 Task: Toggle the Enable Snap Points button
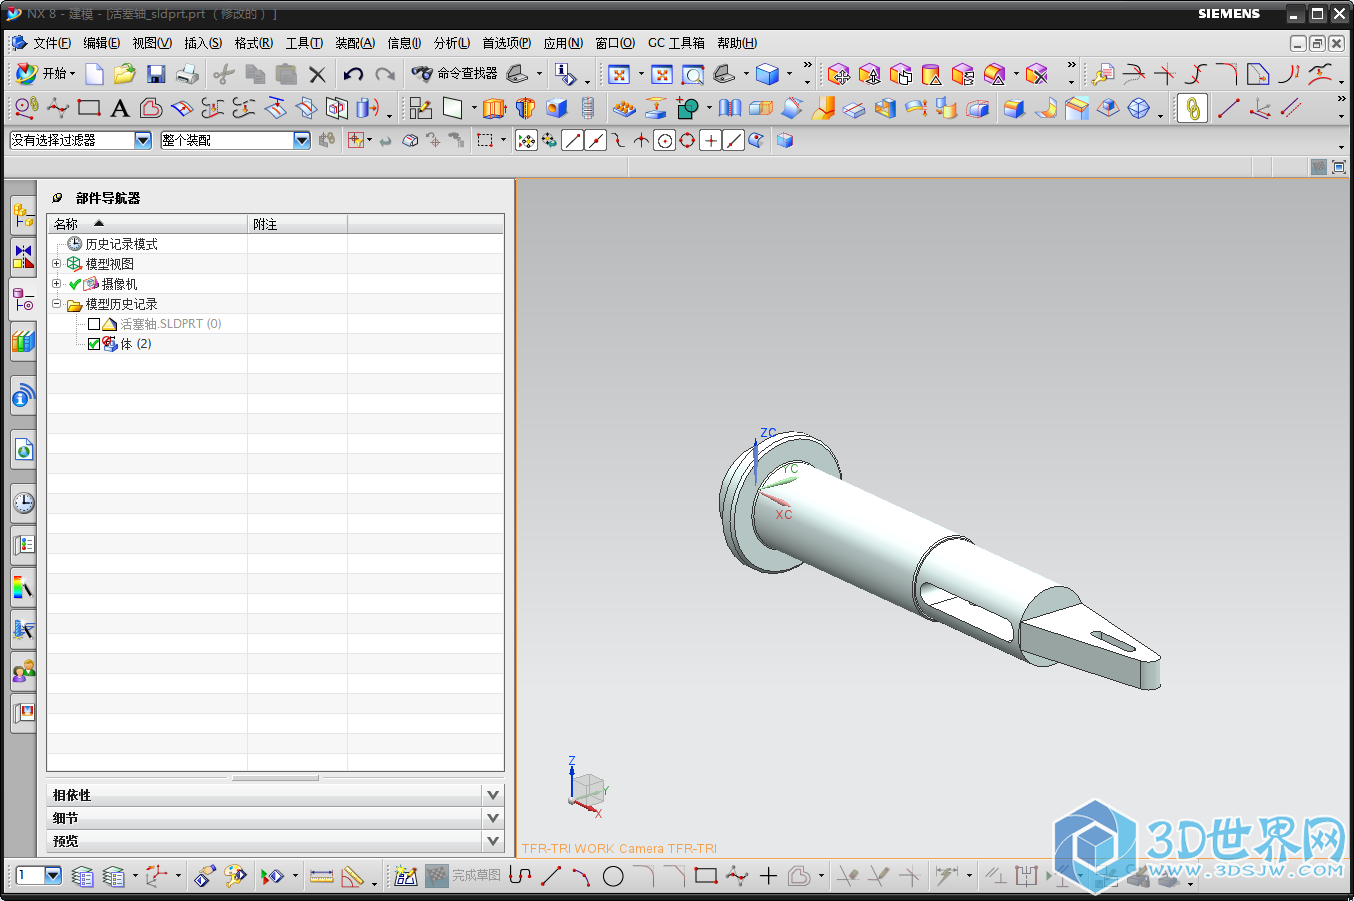point(526,141)
